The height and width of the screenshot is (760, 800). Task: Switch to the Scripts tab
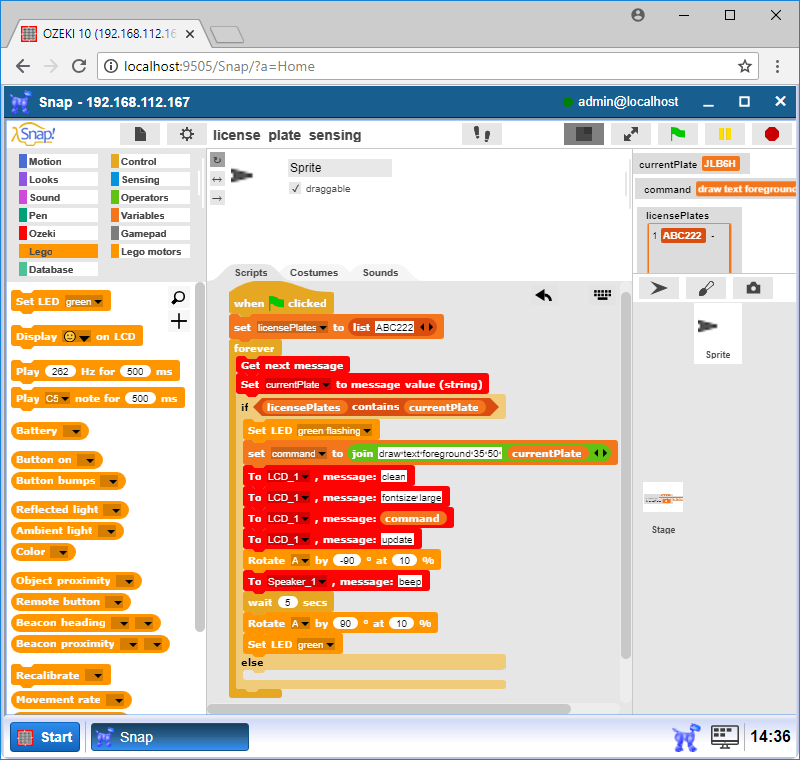251,272
